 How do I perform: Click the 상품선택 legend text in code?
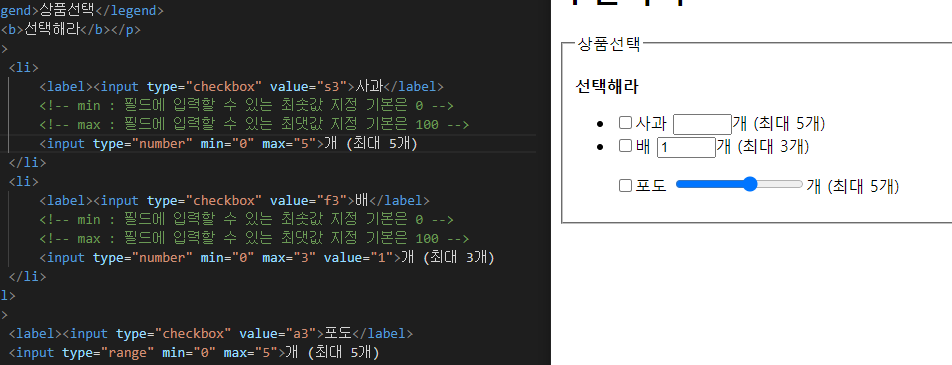tap(67, 10)
